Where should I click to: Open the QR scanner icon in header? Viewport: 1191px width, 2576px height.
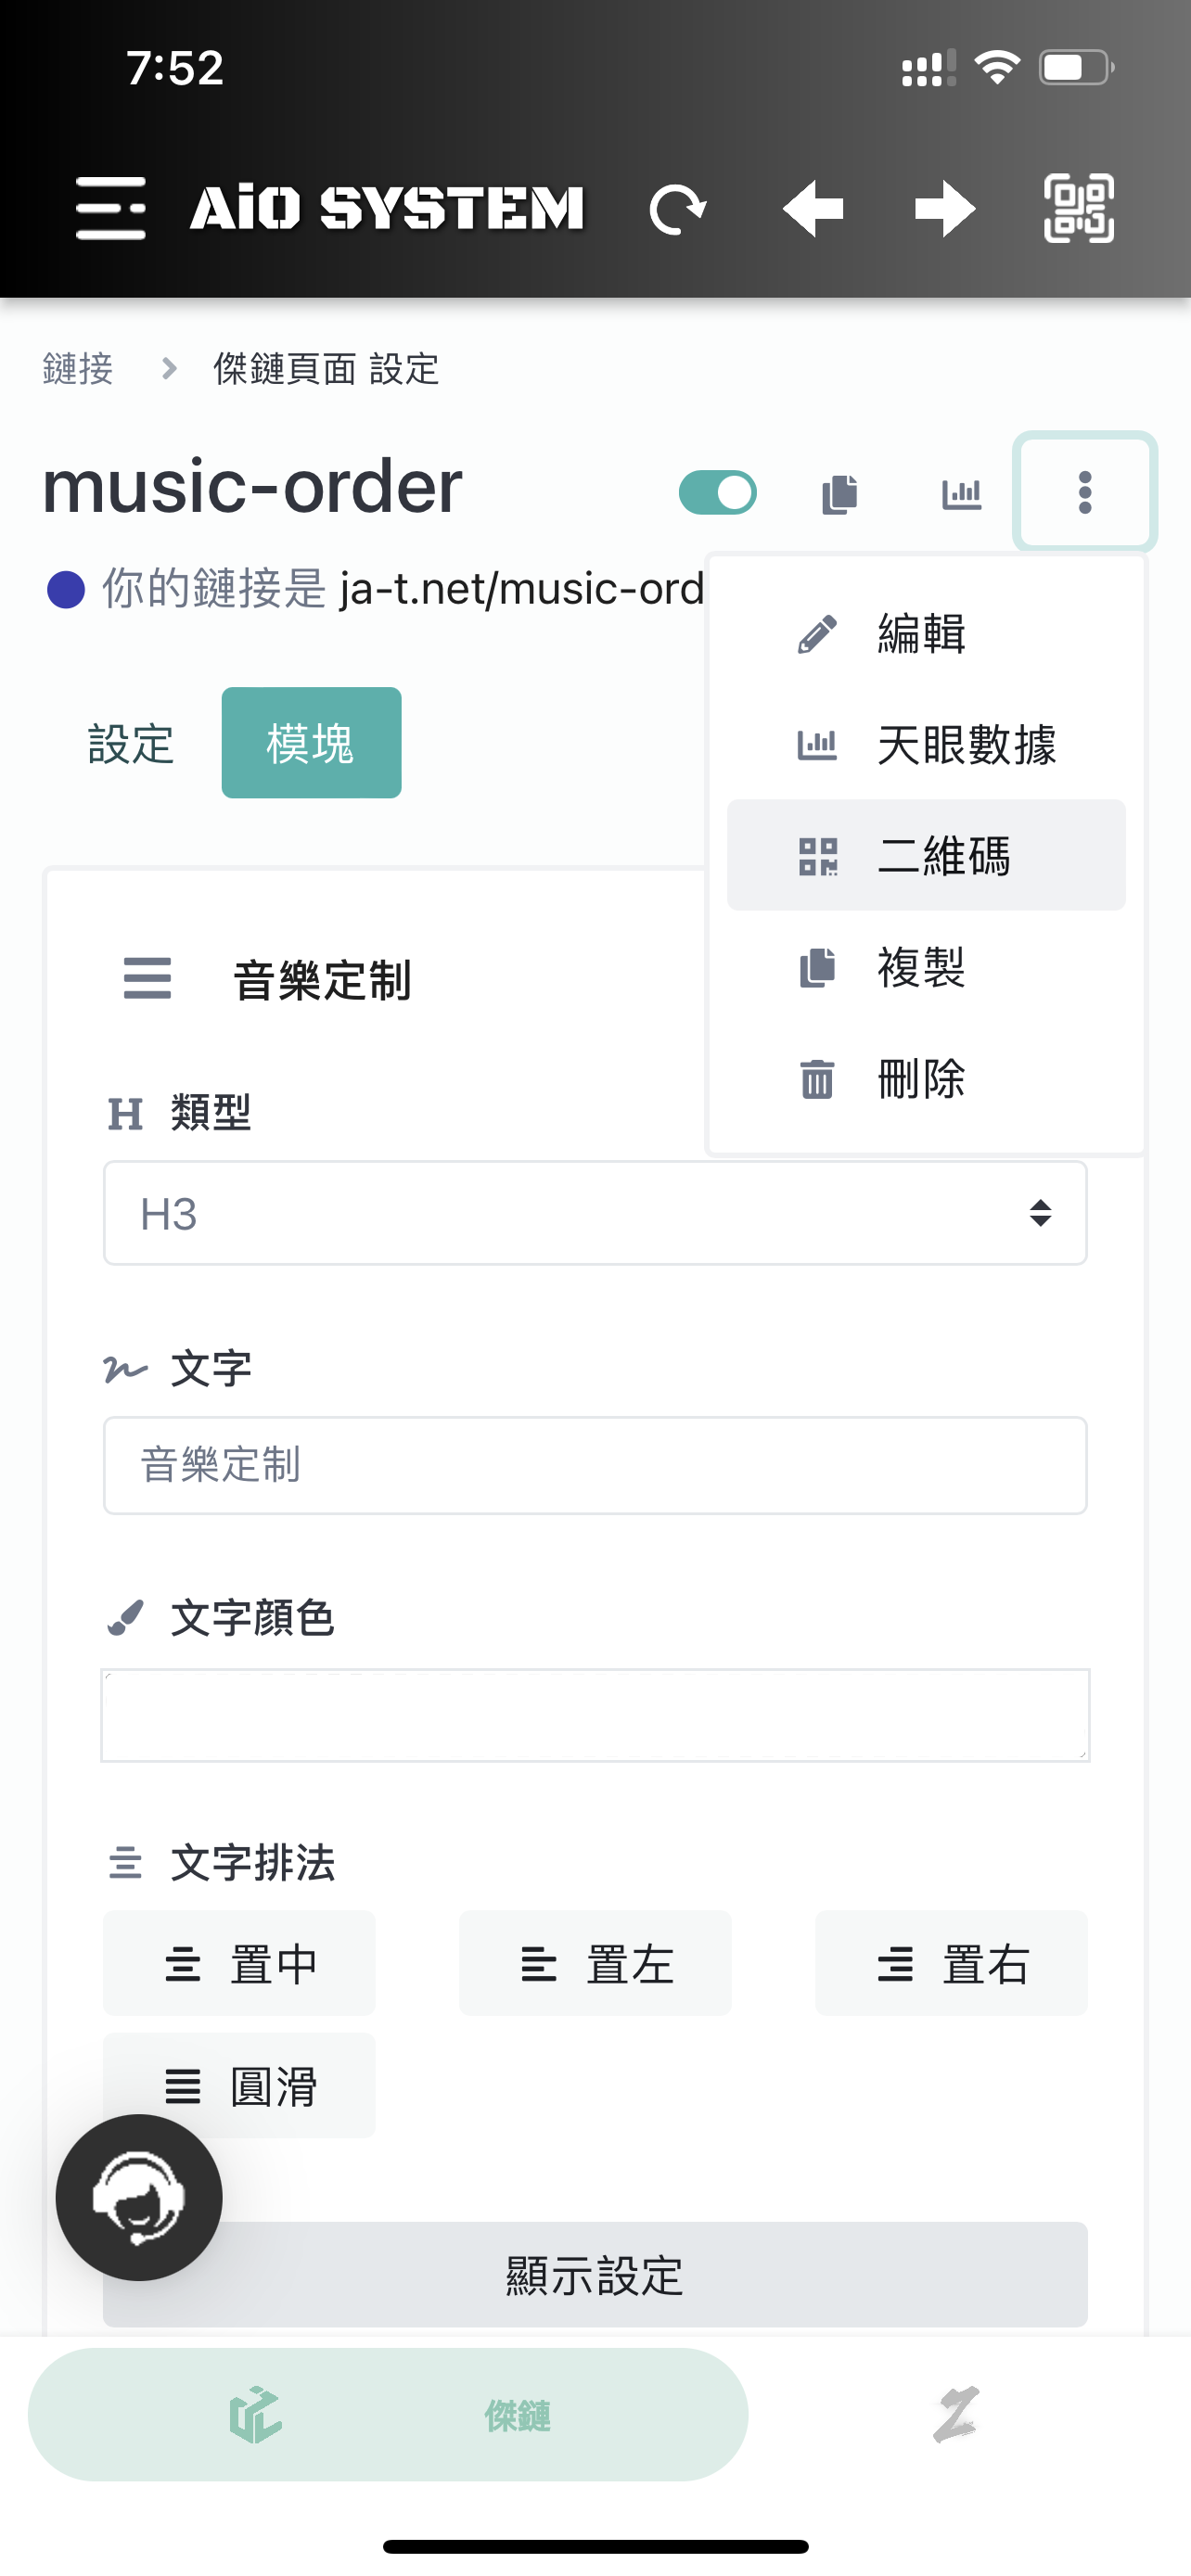coord(1079,208)
